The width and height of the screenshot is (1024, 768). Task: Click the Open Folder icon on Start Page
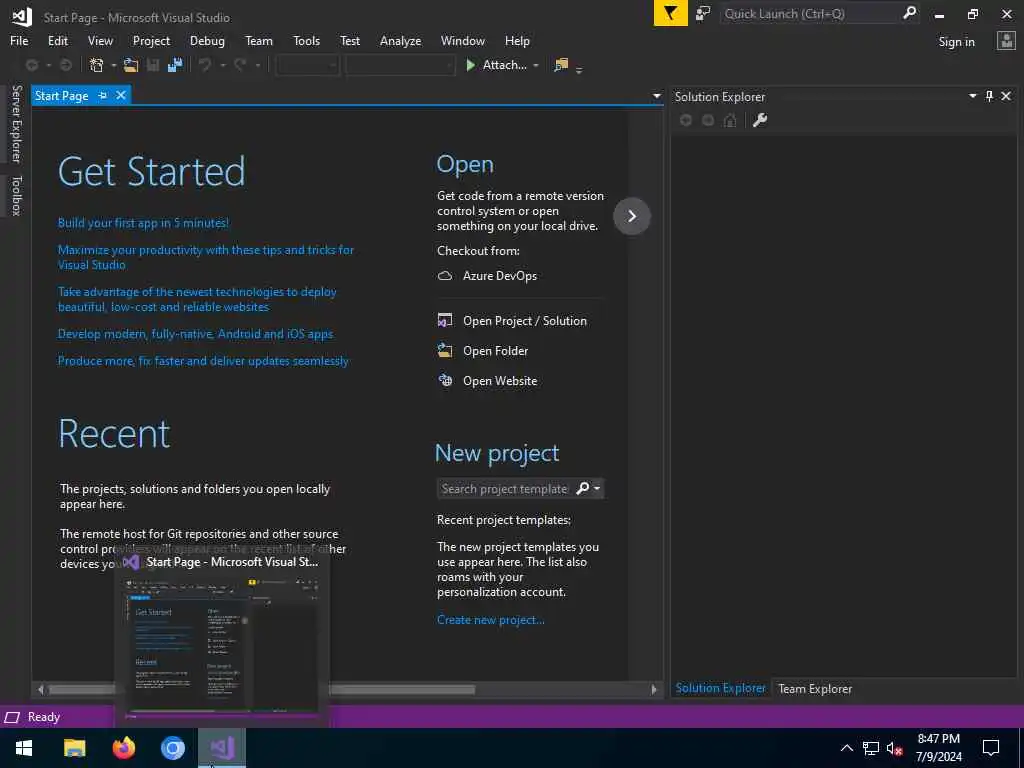[x=445, y=350]
